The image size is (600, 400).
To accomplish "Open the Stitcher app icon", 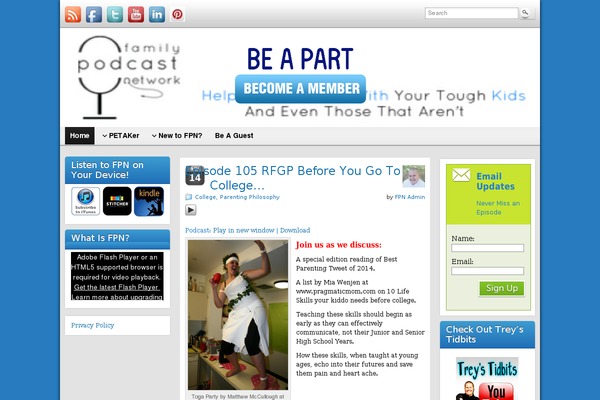I will coord(117,201).
